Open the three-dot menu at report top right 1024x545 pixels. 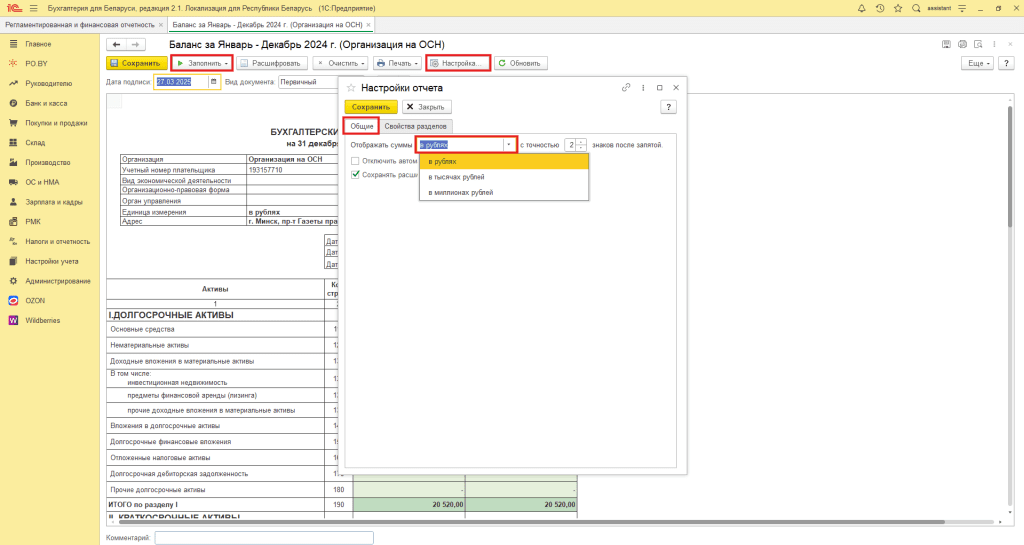(994, 44)
